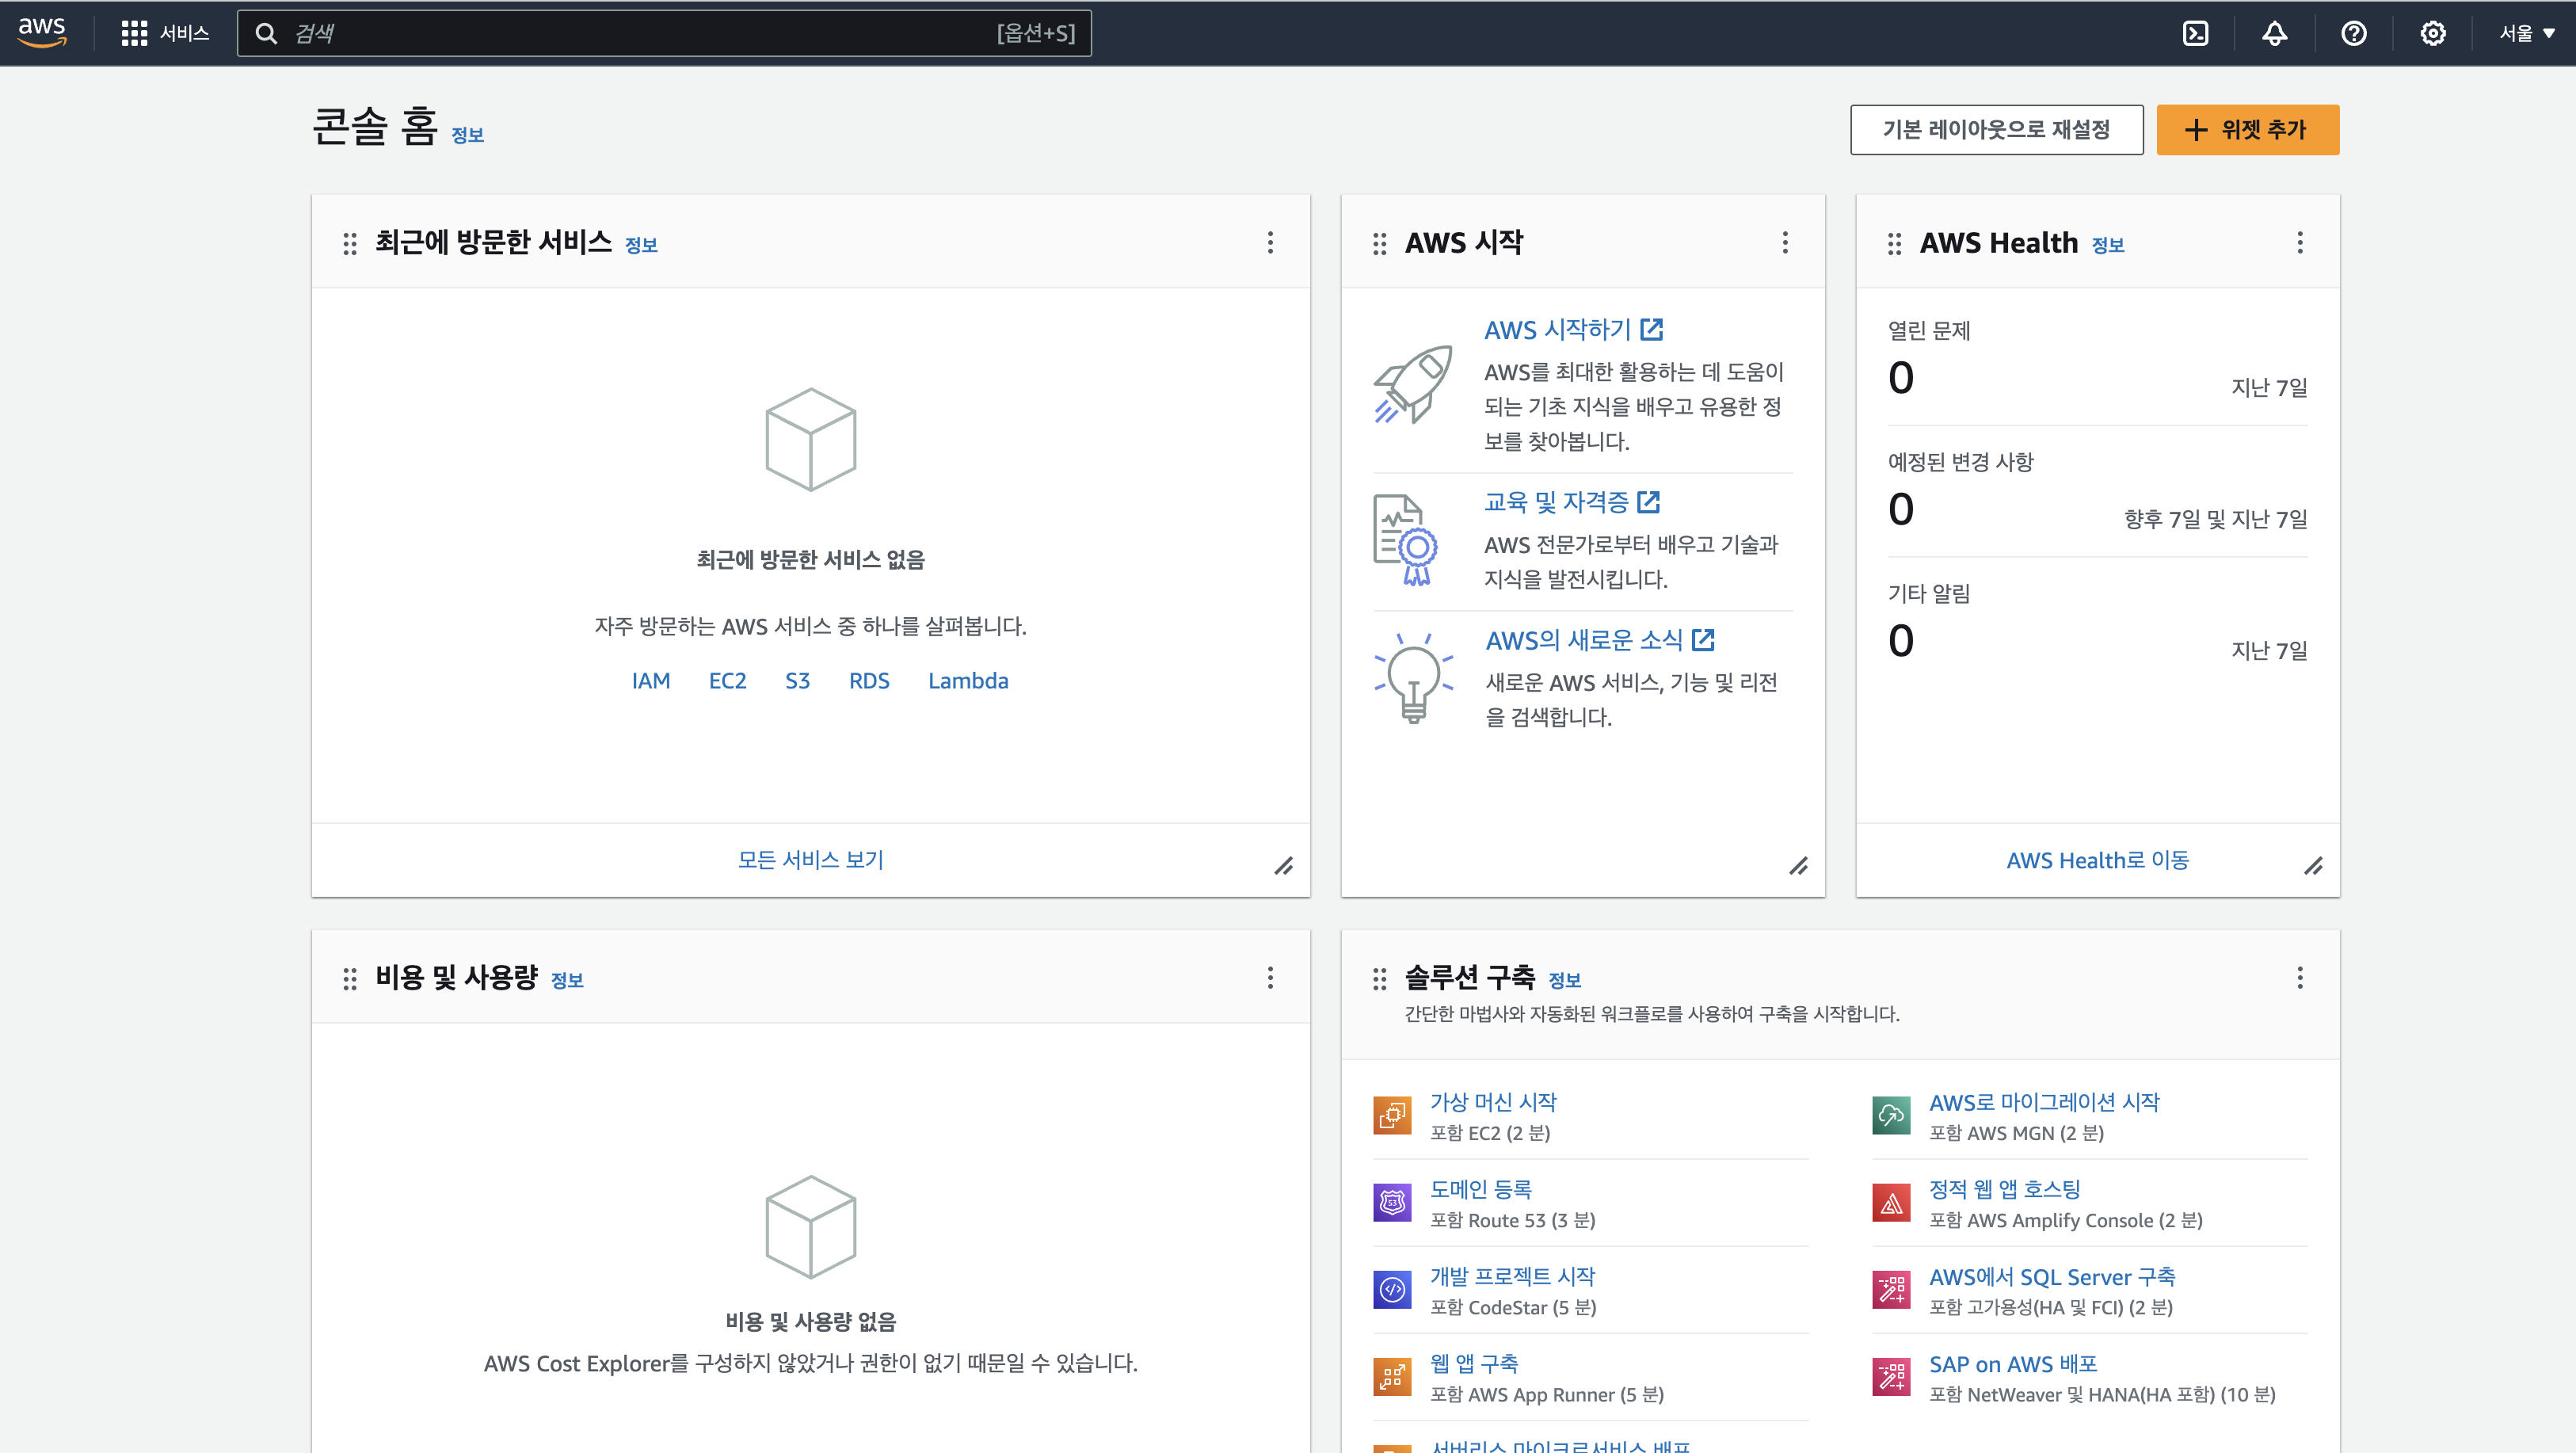2576x1453 pixels.
Task: Click the AWS Health widget resize handle
Action: click(x=2313, y=866)
